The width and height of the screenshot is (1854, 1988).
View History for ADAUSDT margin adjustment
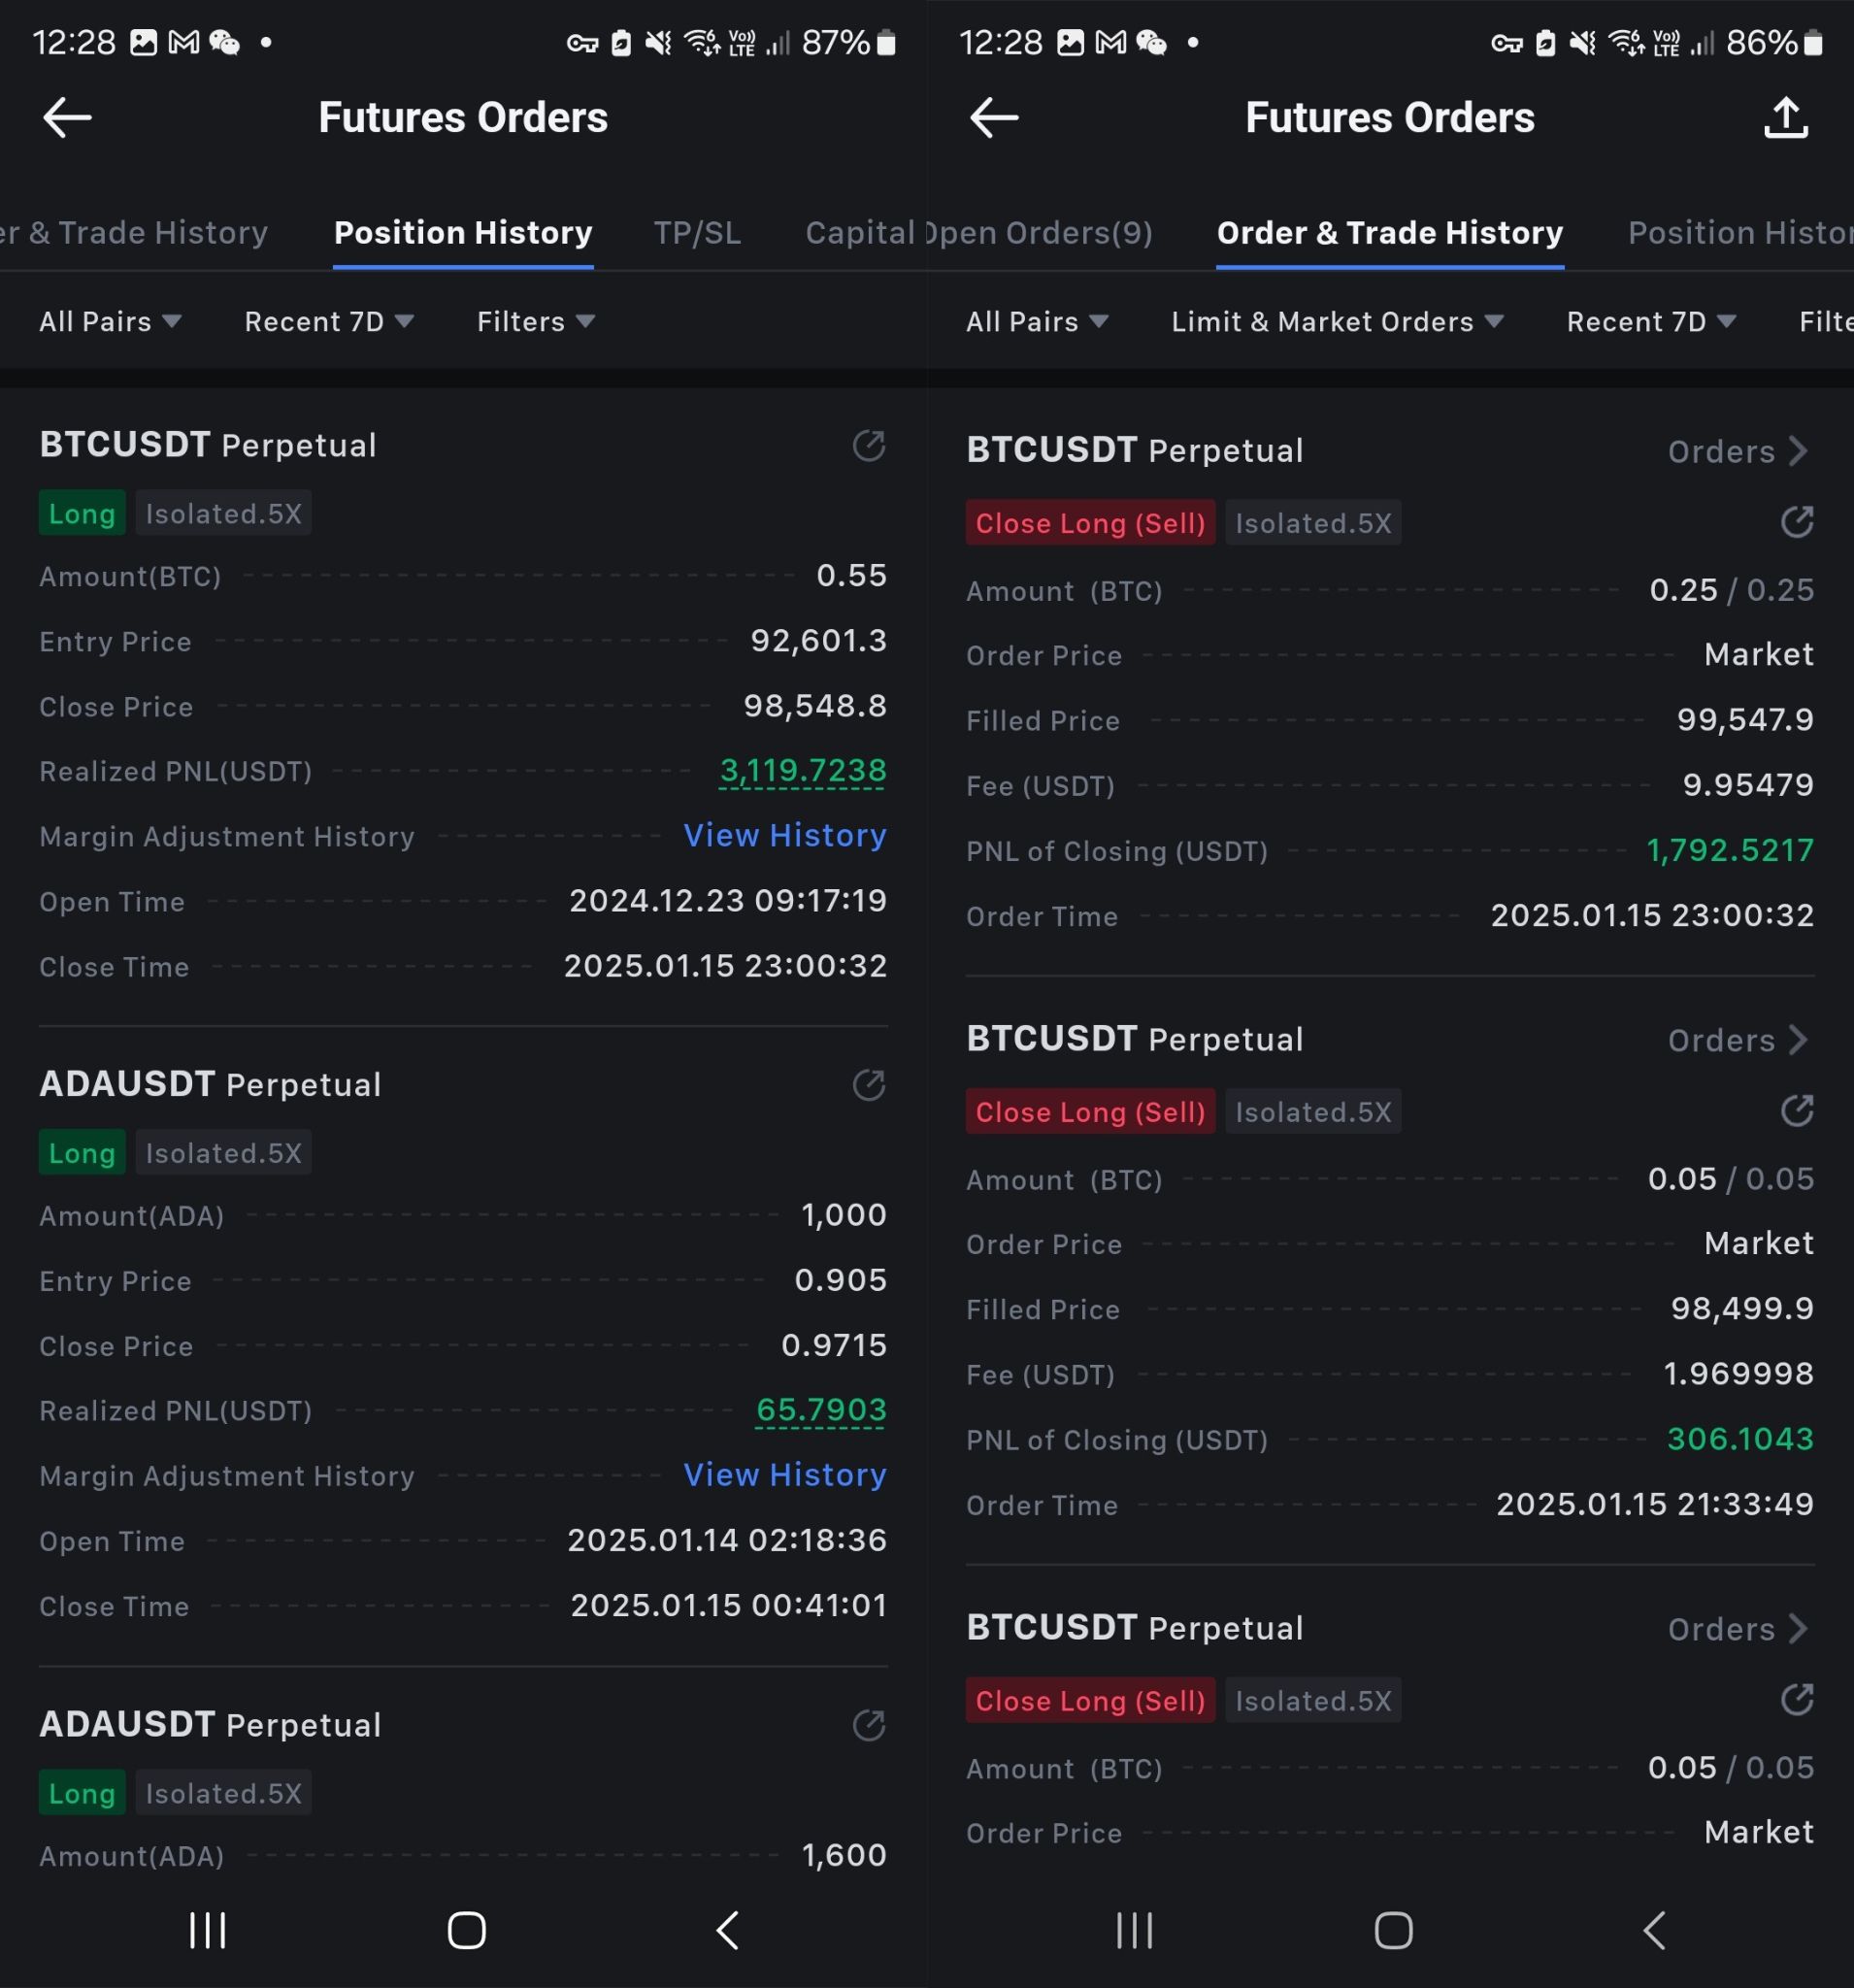click(784, 1475)
